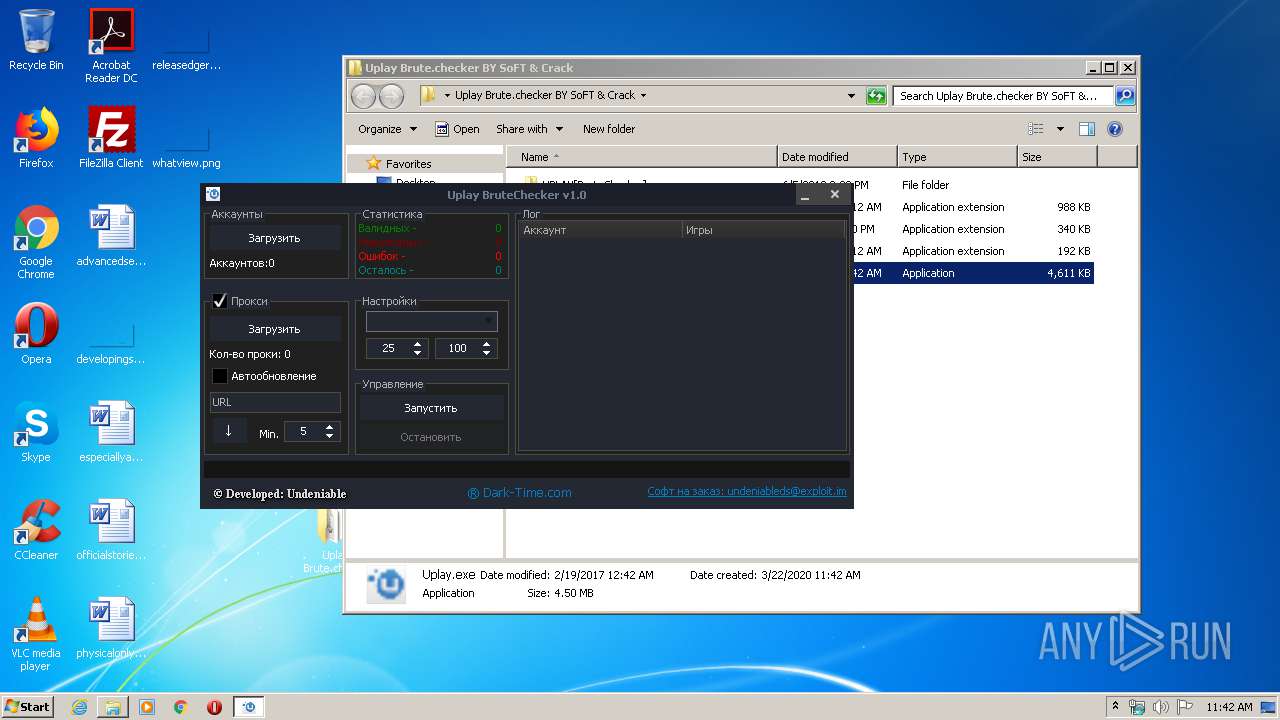Open the Share with dropdown in Explorer

pyautogui.click(x=530, y=129)
